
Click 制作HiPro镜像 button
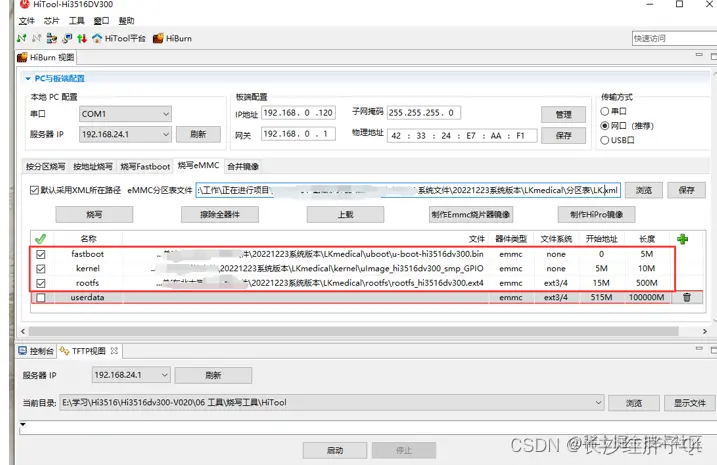(596, 214)
